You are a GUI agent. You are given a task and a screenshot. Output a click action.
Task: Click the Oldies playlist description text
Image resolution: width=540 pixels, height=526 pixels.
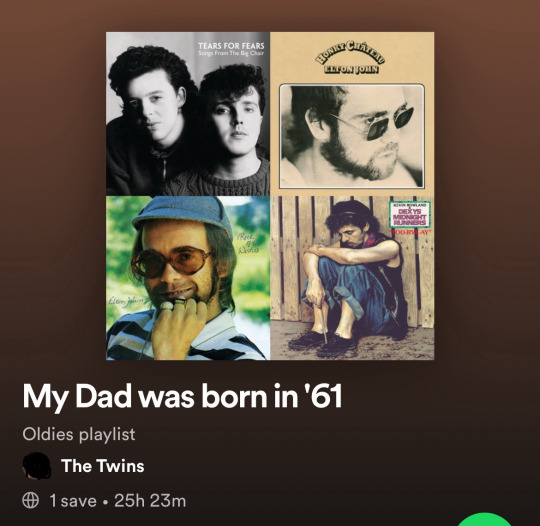tap(79, 434)
